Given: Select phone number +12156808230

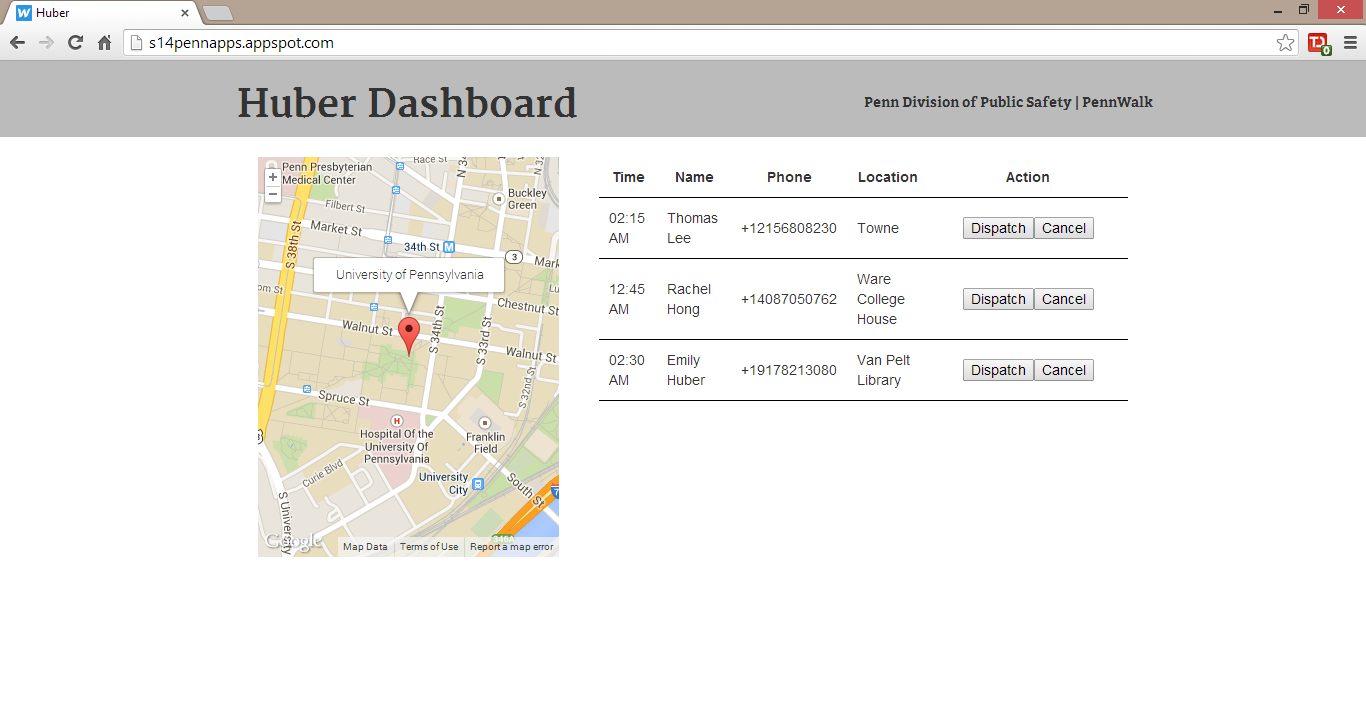Looking at the screenshot, I should point(789,228).
